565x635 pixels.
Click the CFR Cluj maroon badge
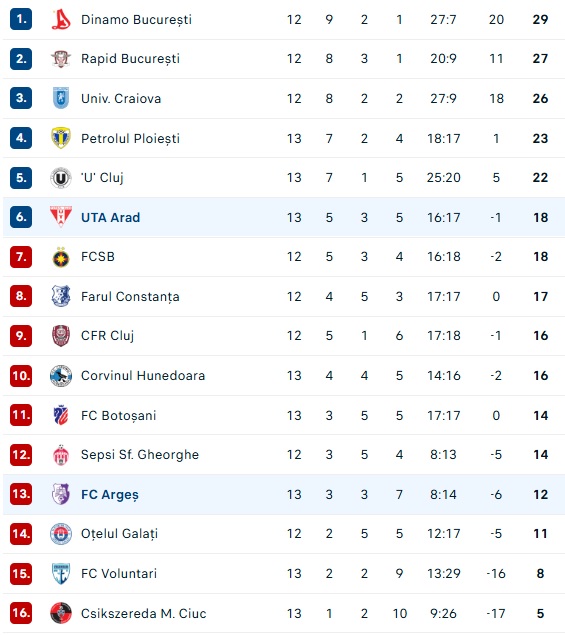pos(61,336)
